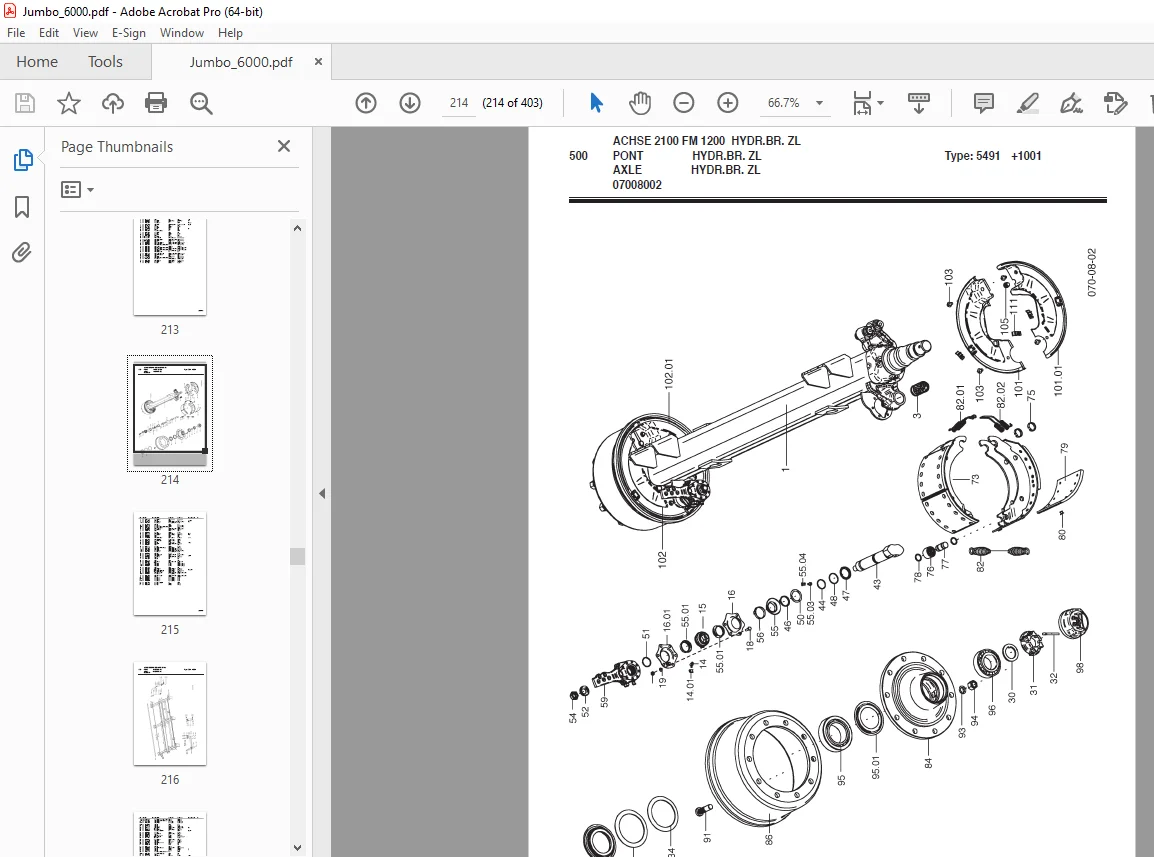Screen dimensions: 1154x857
Task: Switch to the Tools tab
Action: click(x=105, y=62)
